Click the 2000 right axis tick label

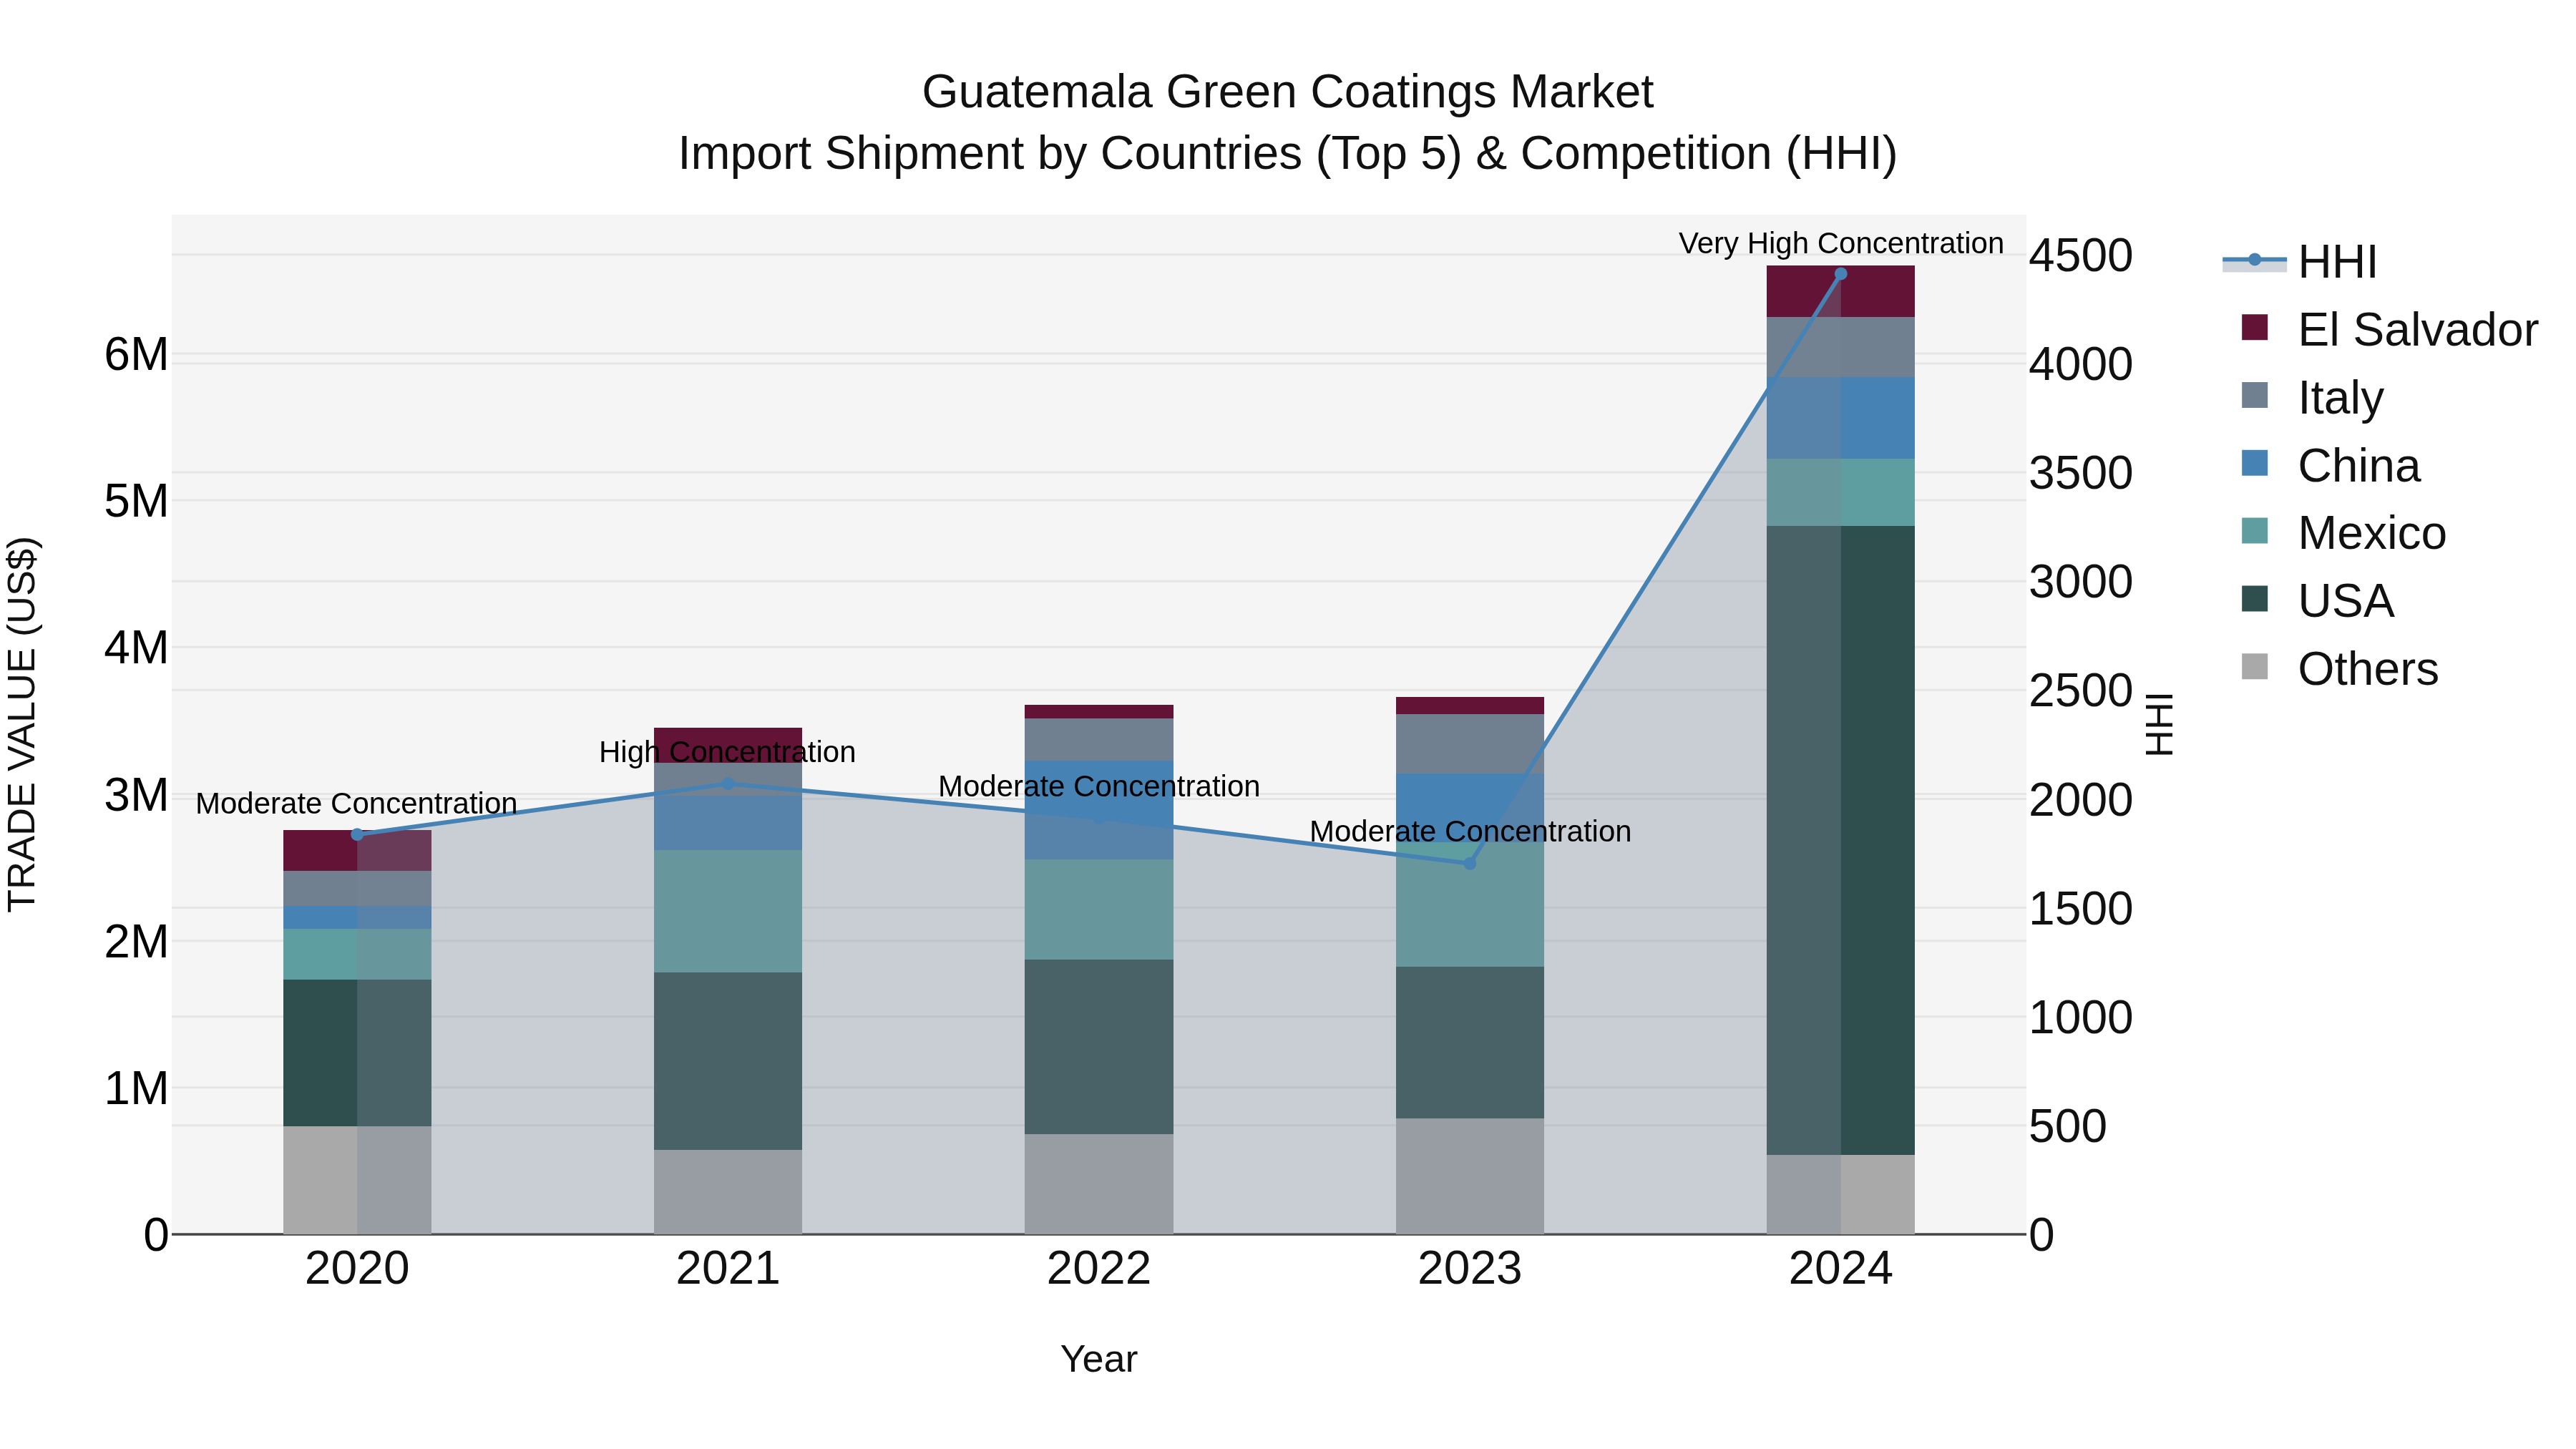2081,800
